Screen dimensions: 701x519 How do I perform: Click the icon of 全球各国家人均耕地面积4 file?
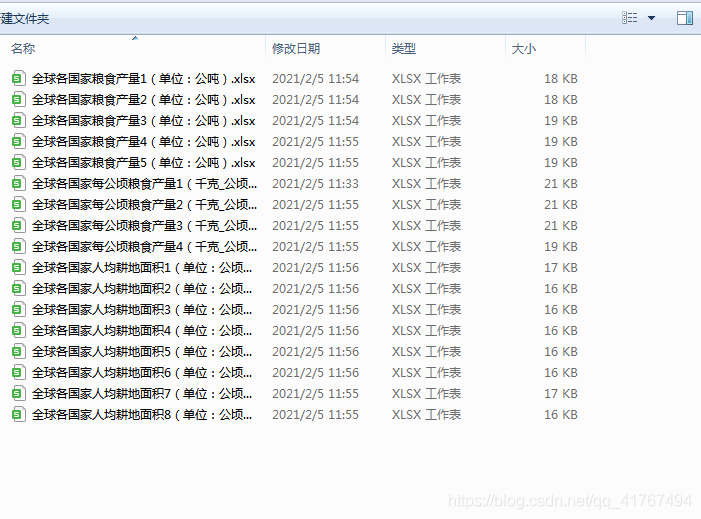18,331
